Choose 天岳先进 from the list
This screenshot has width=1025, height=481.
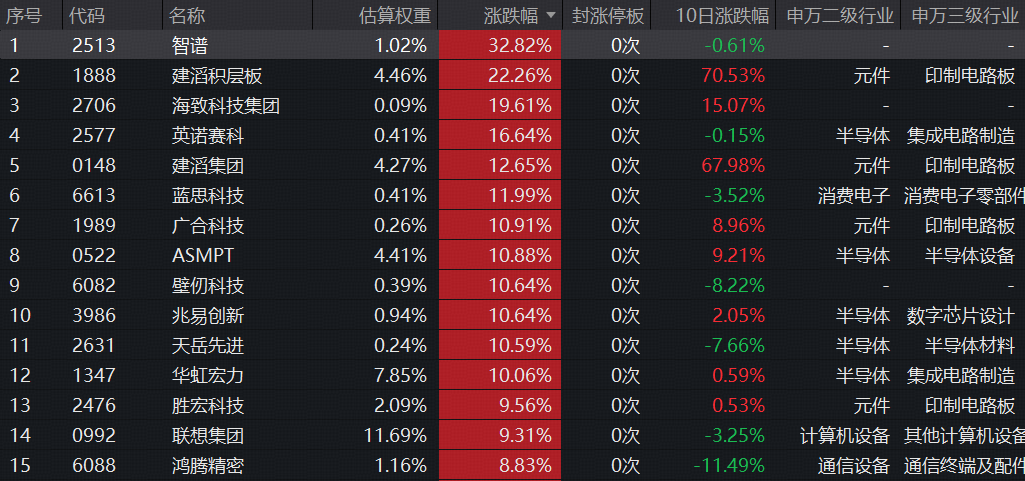(208, 345)
